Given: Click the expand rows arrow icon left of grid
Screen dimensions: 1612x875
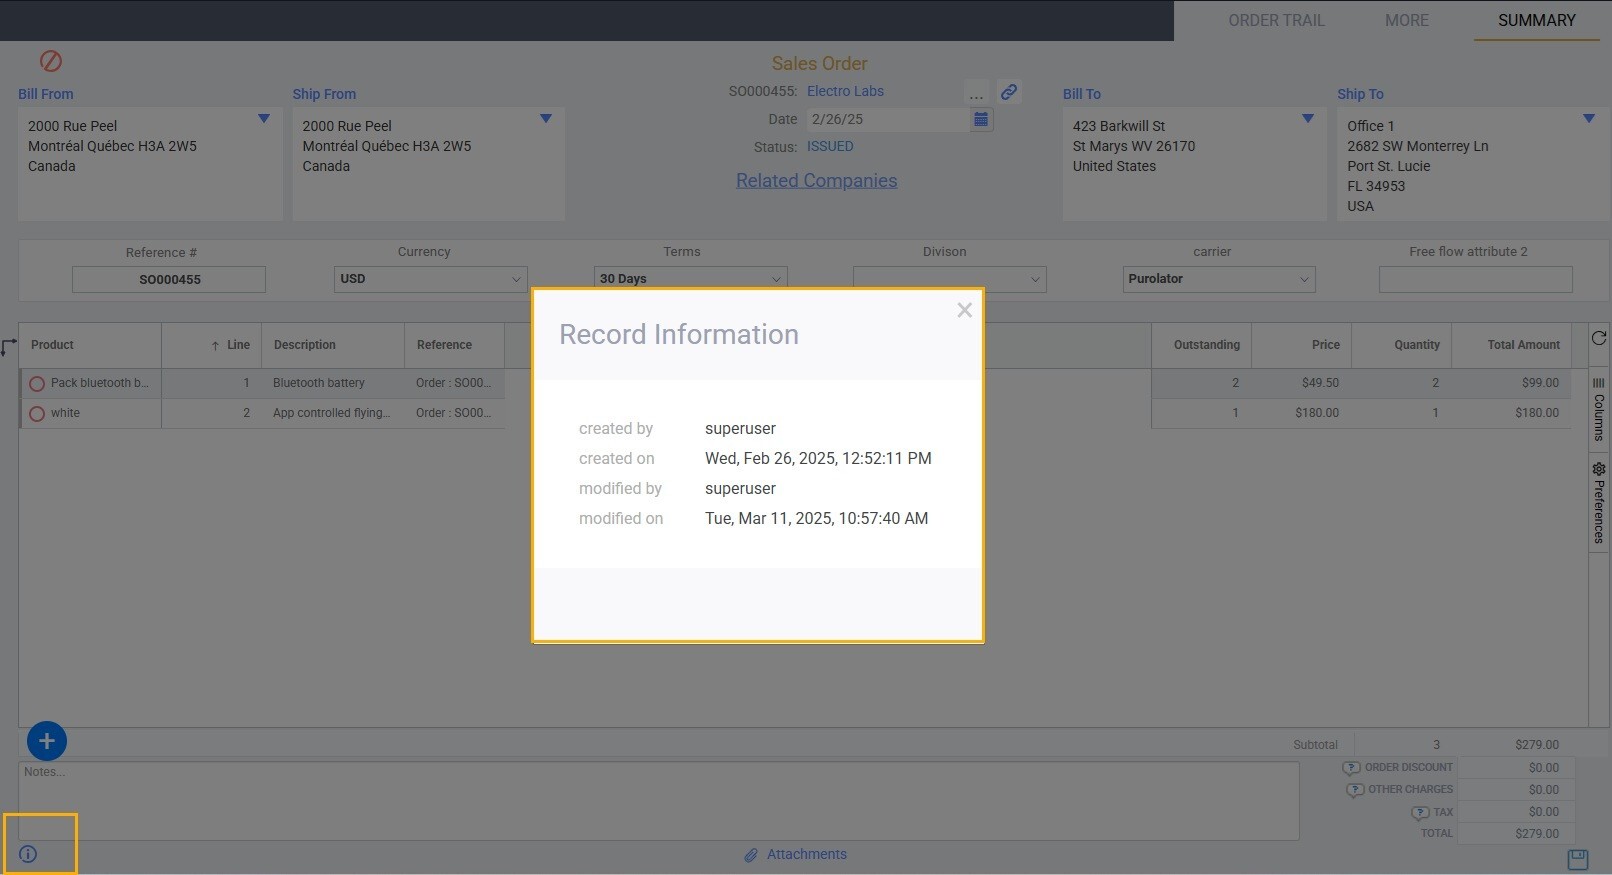Looking at the screenshot, I should (8, 347).
